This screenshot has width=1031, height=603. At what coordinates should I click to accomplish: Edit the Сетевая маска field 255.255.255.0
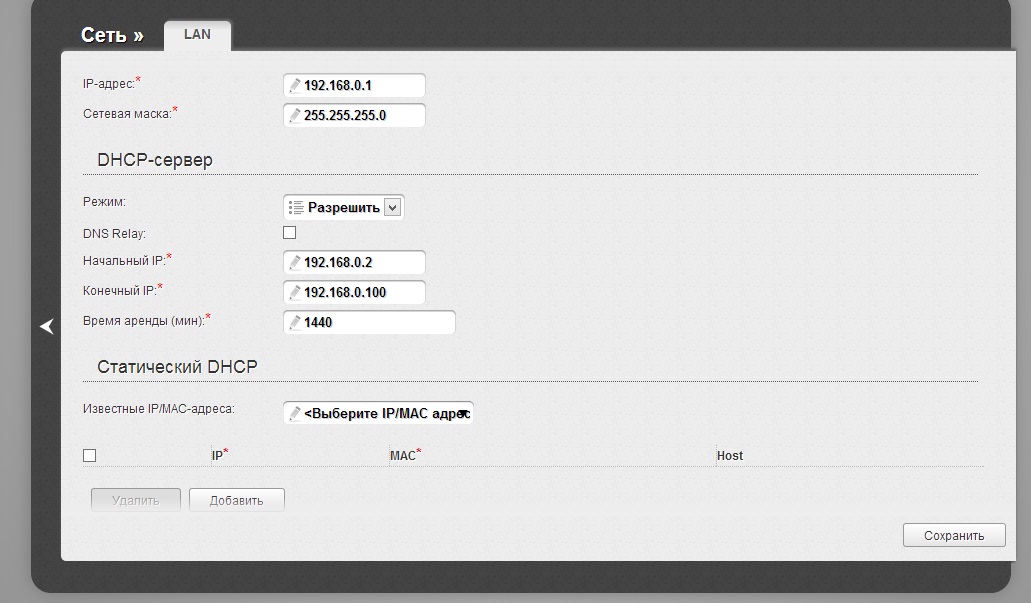354,115
